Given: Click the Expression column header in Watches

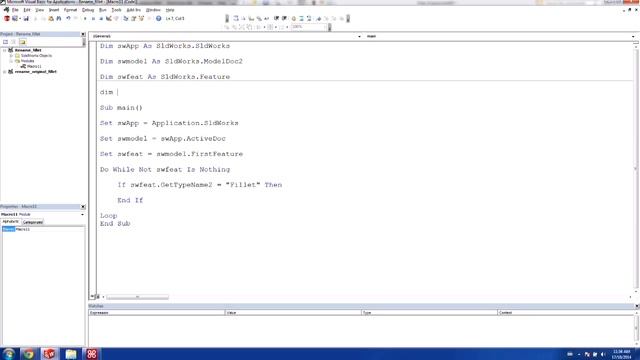Looking at the screenshot, I should [x=157, y=313].
